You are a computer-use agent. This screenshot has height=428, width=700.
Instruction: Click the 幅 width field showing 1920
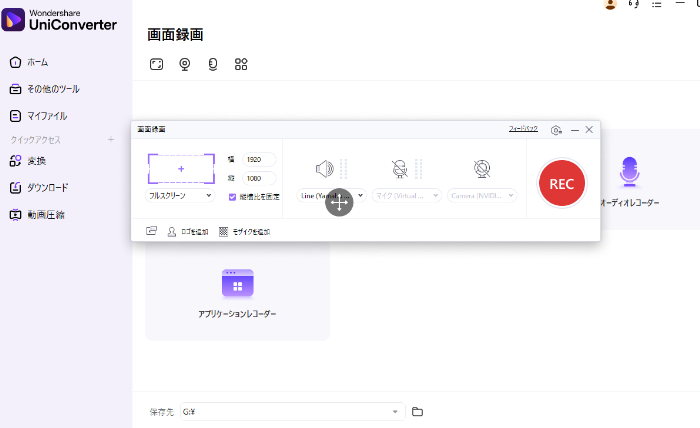[x=259, y=159]
